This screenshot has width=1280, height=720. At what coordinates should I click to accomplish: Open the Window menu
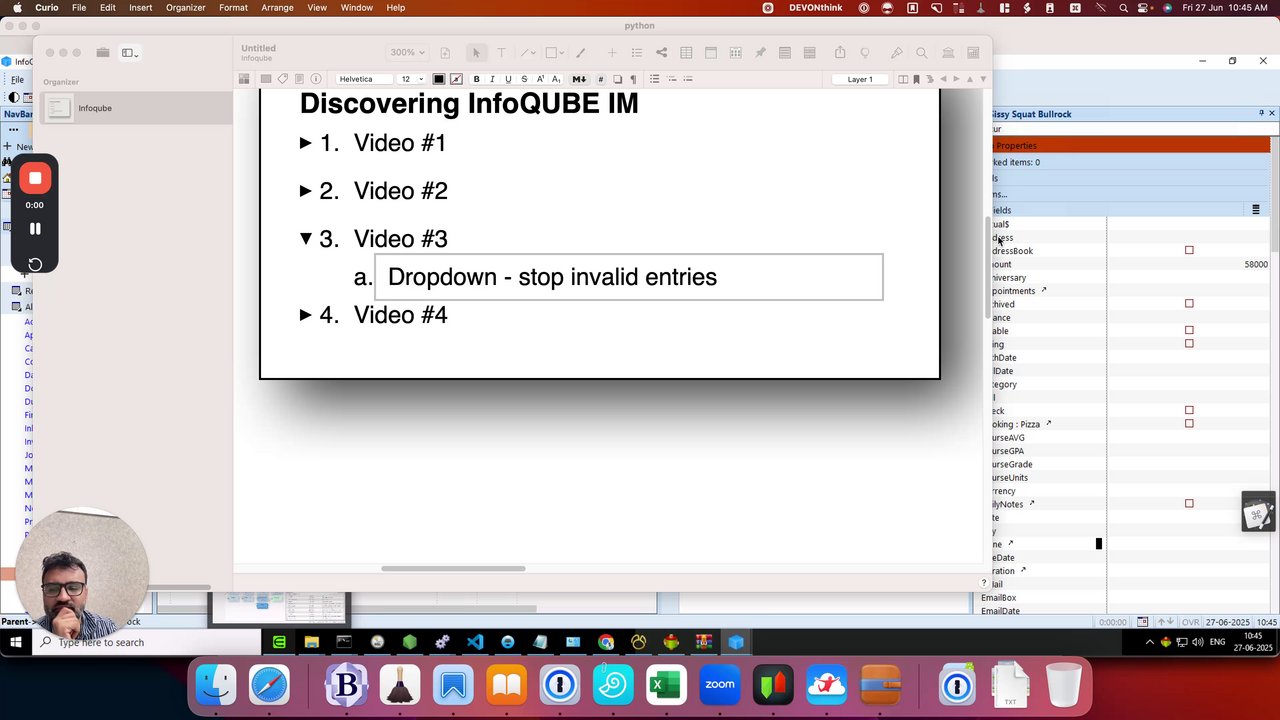[x=357, y=8]
